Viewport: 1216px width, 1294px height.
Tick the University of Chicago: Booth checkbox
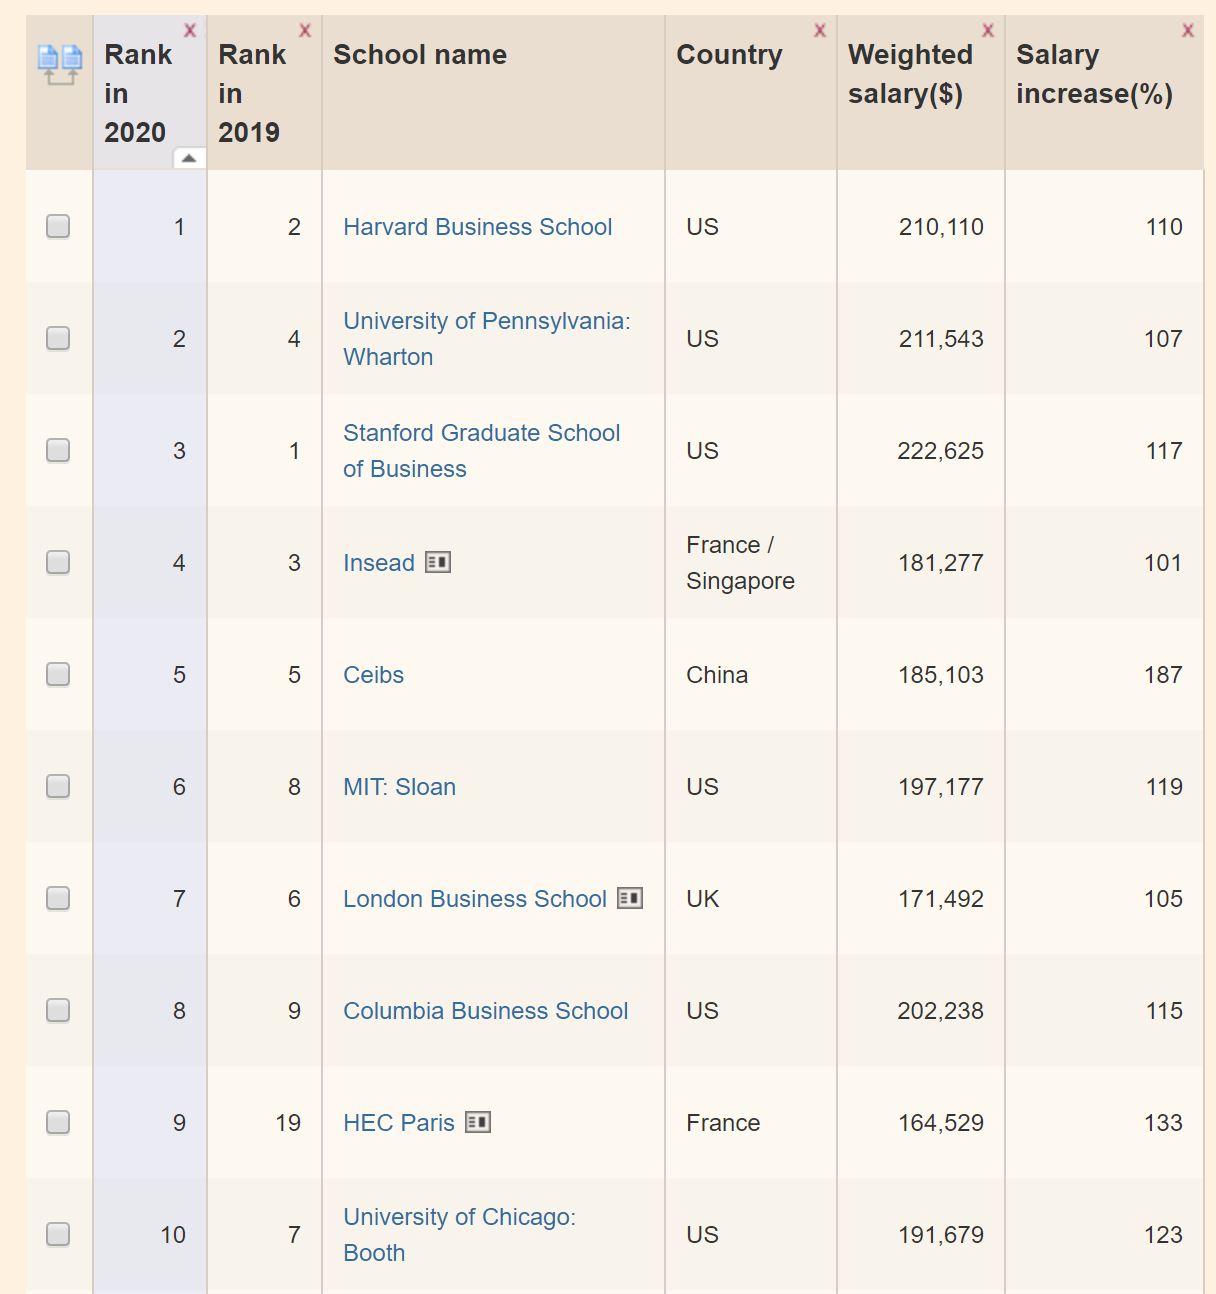click(58, 1235)
